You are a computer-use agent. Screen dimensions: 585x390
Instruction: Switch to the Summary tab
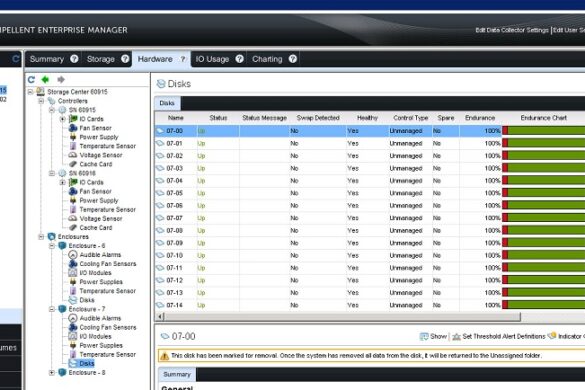pos(47,59)
